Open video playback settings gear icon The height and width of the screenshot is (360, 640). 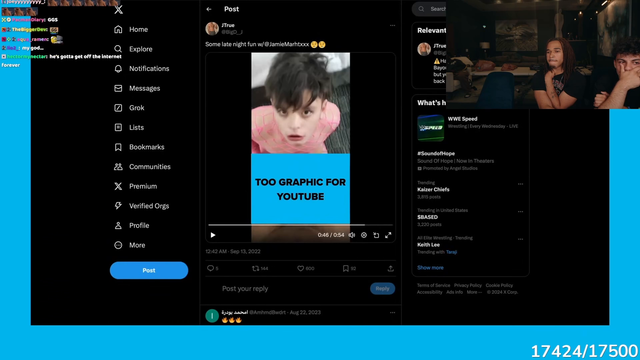364,235
